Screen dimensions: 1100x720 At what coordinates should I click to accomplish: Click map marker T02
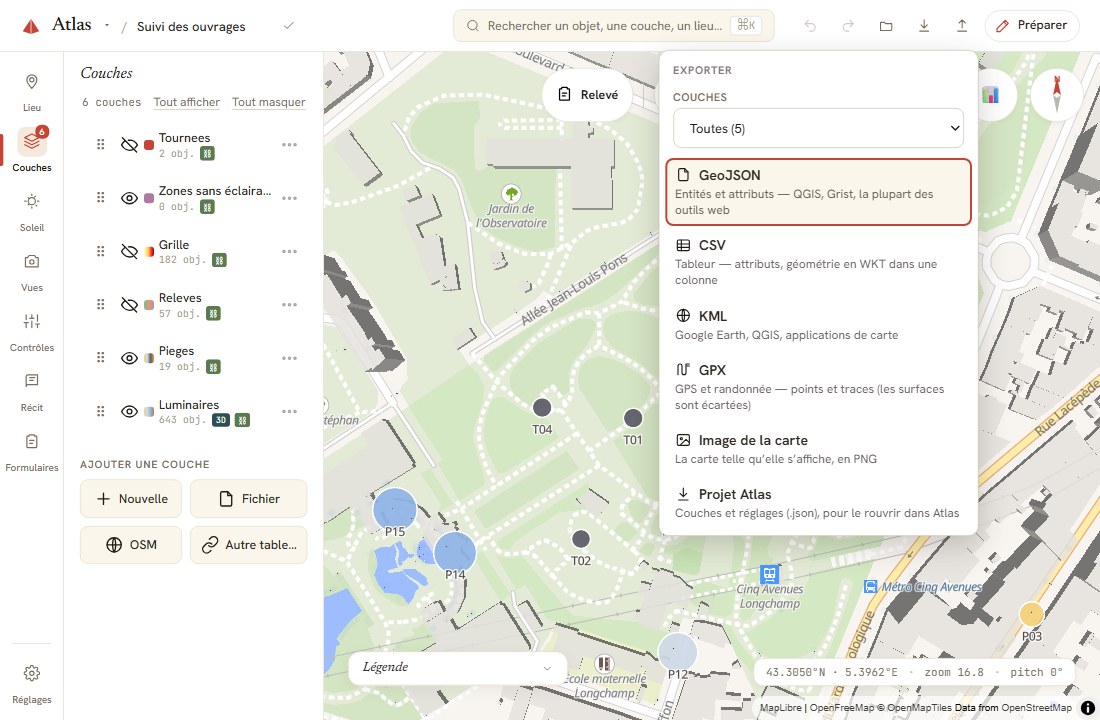click(x=580, y=539)
